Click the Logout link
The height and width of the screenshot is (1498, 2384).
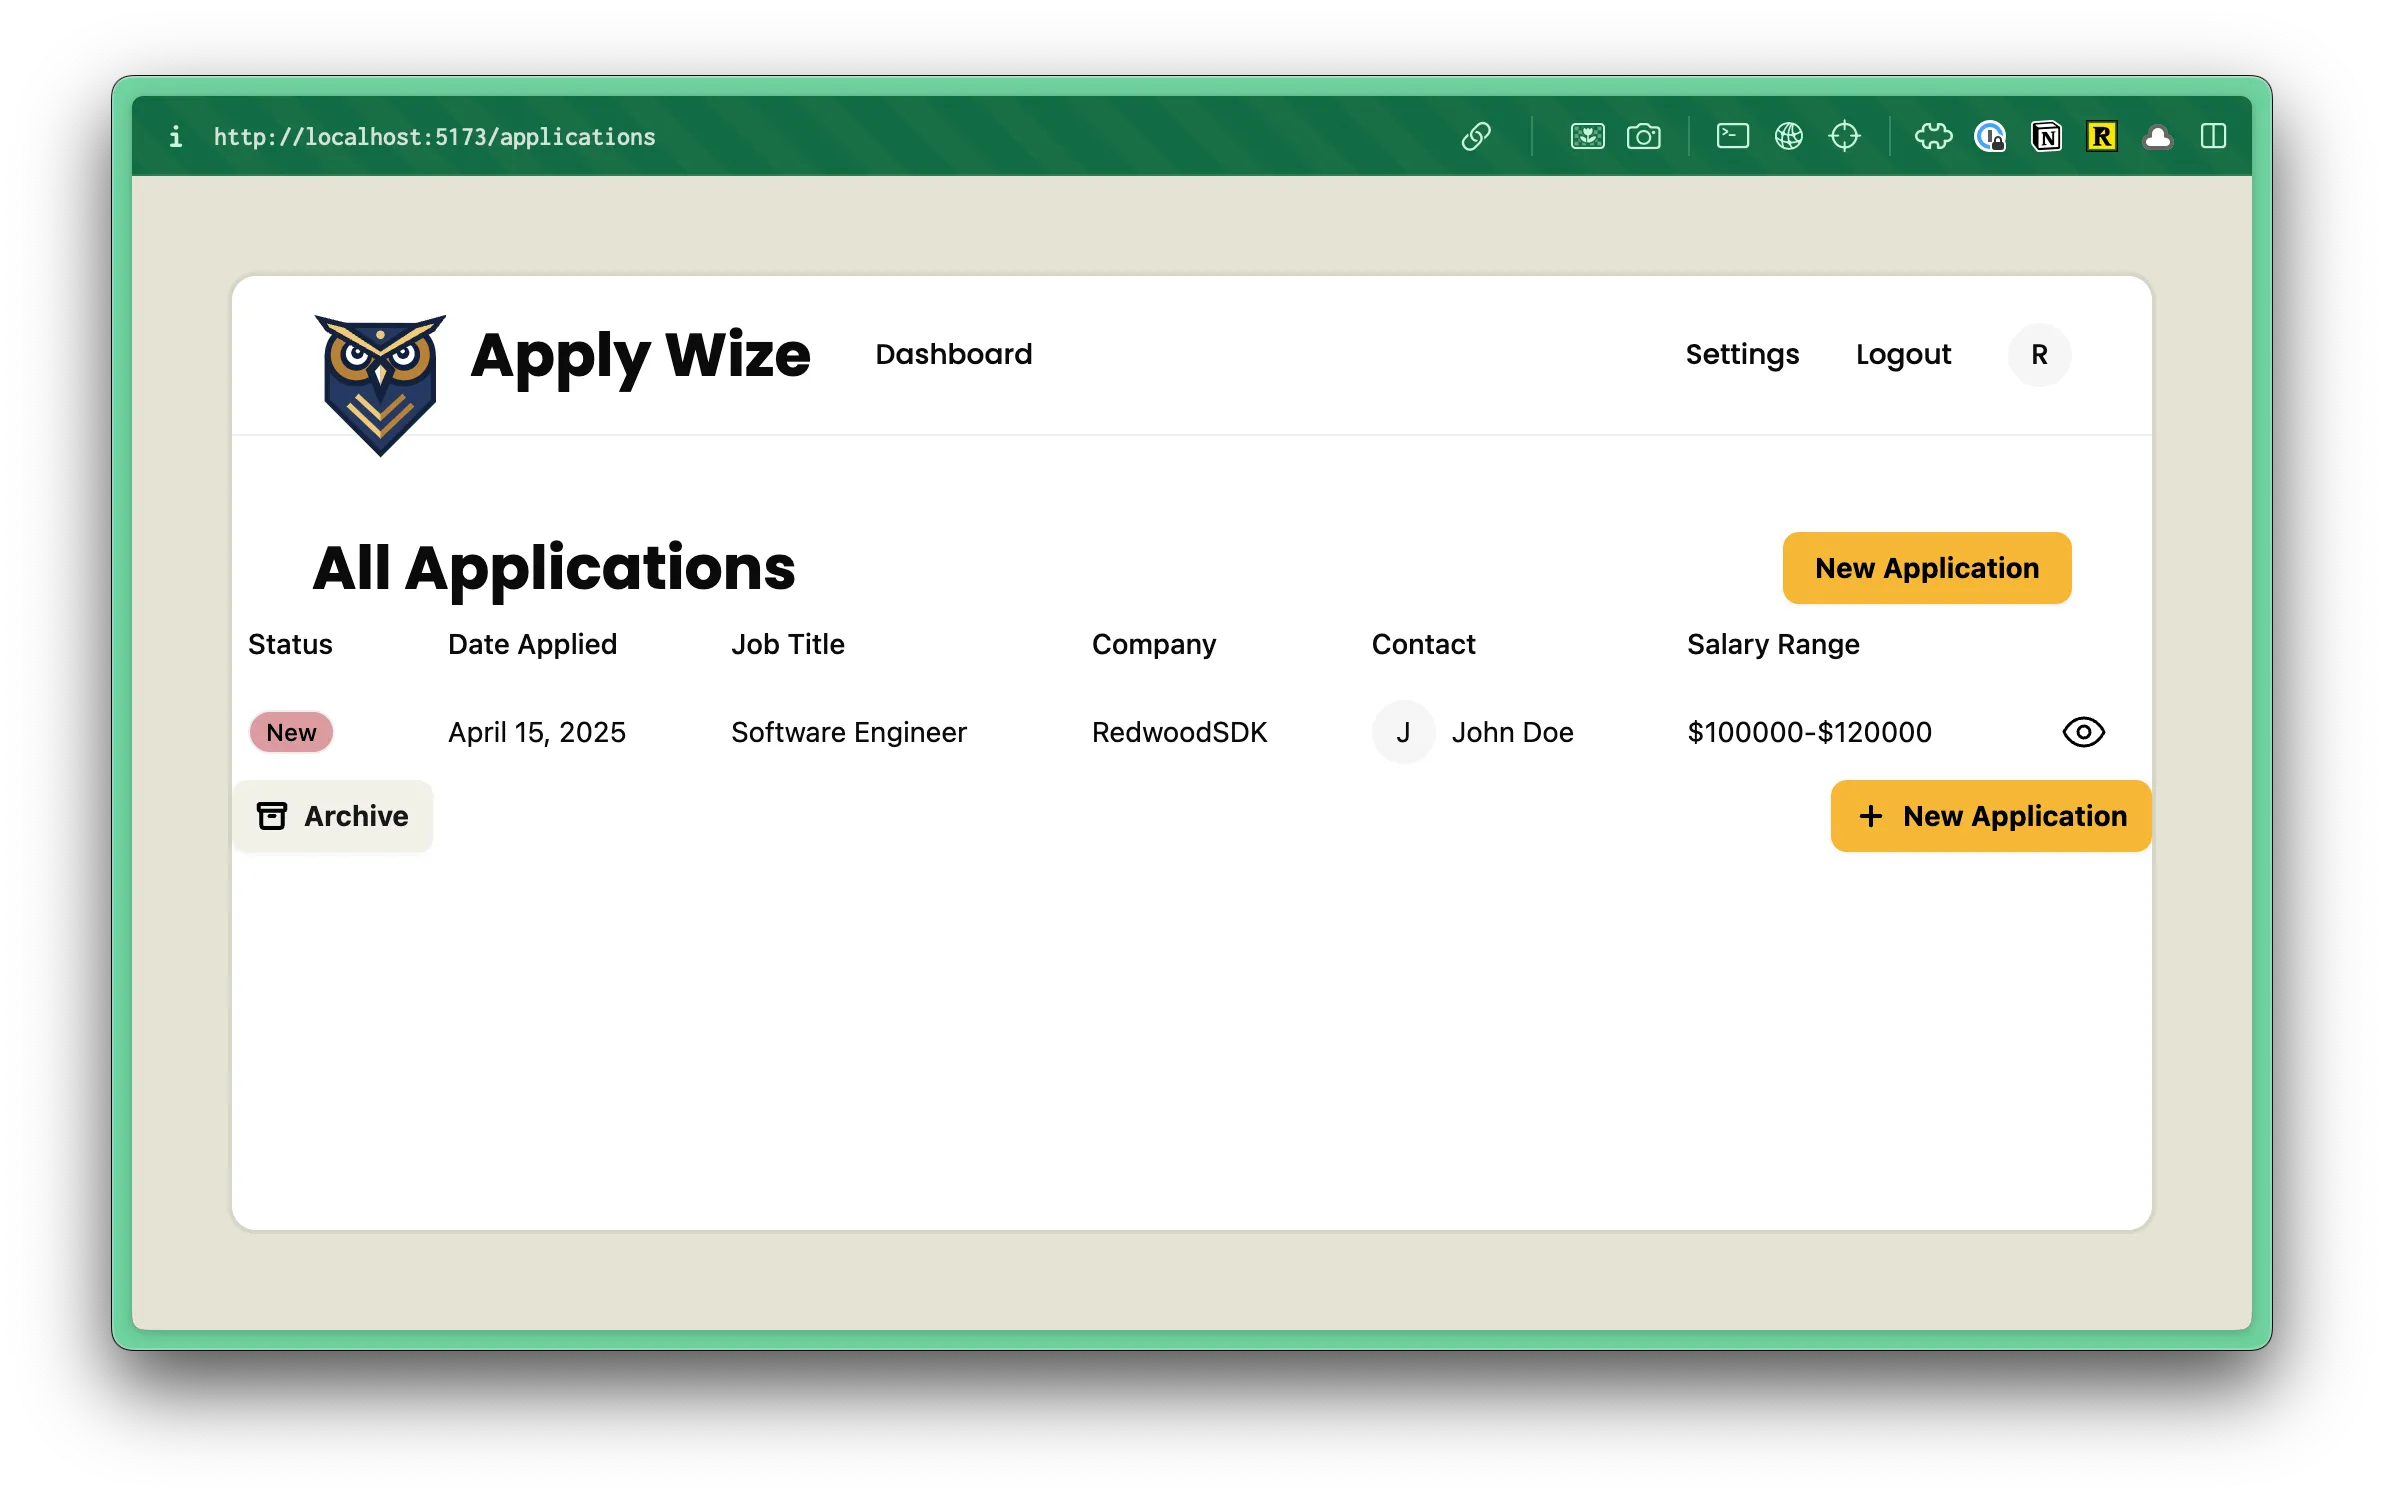pyautogui.click(x=1903, y=354)
